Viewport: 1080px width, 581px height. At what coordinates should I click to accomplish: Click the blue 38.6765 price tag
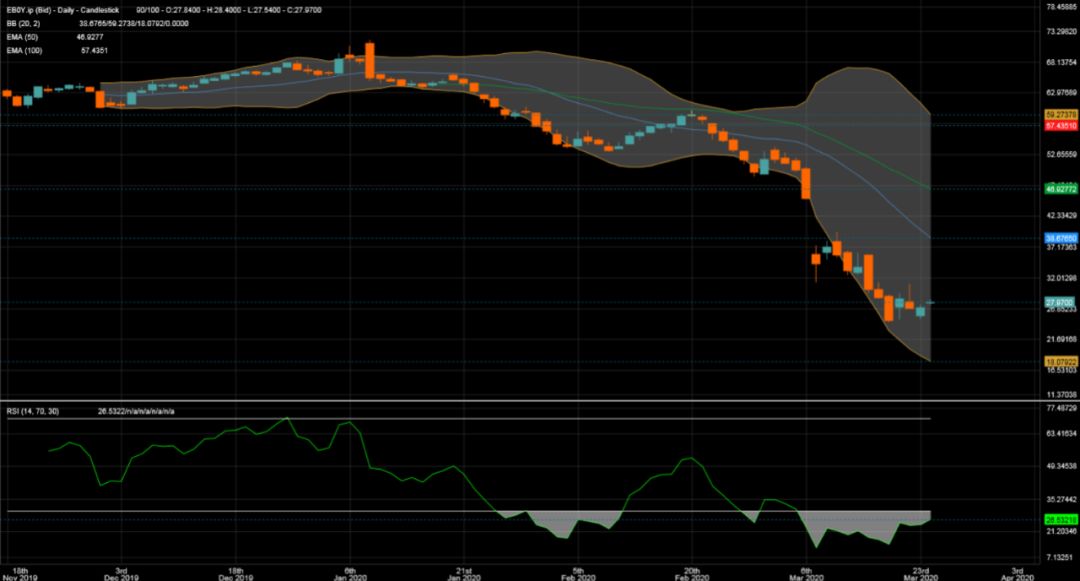1058,239
